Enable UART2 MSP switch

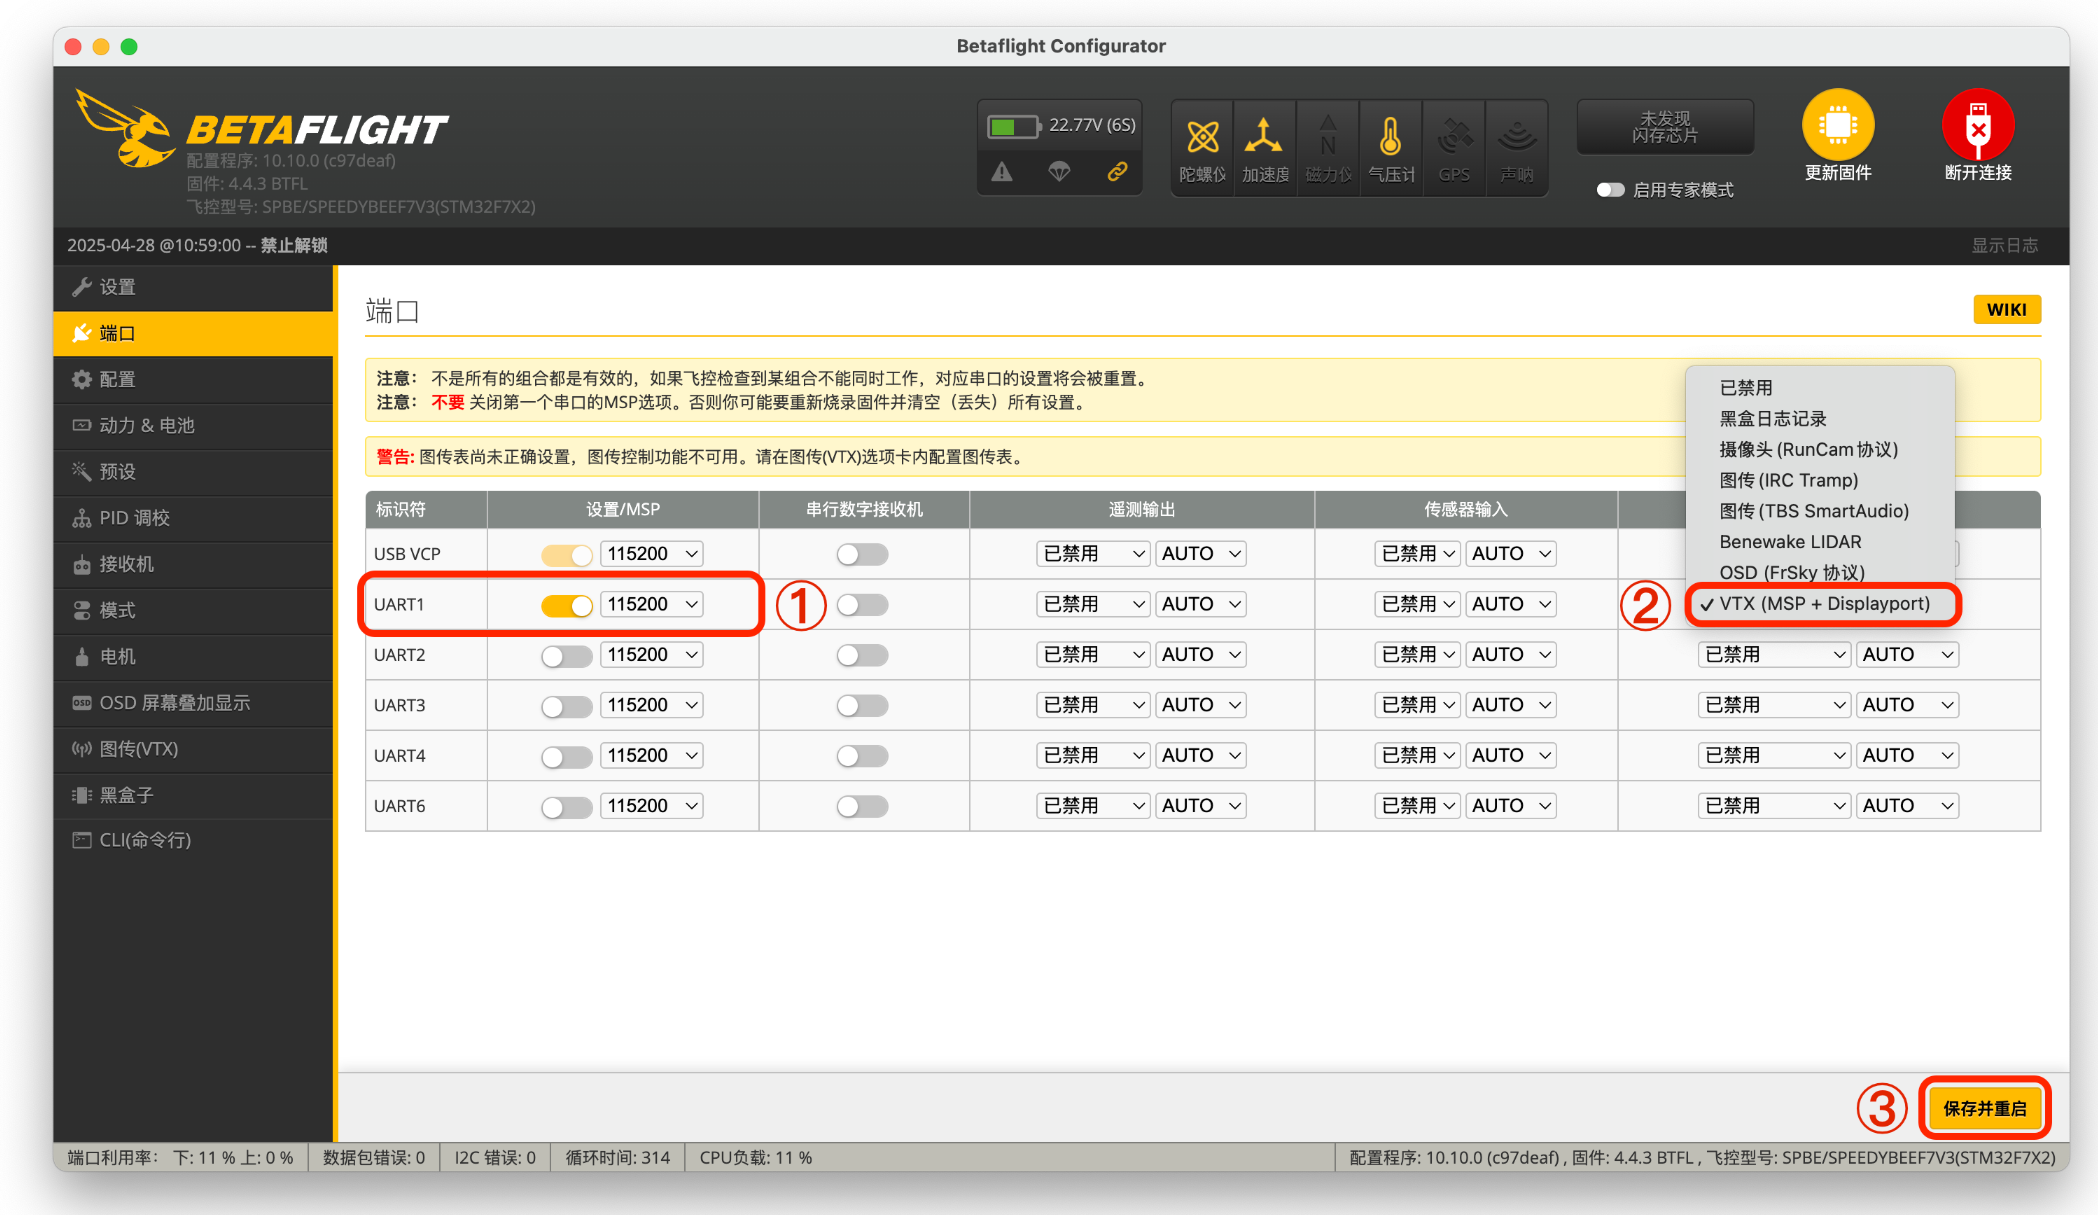point(566,655)
